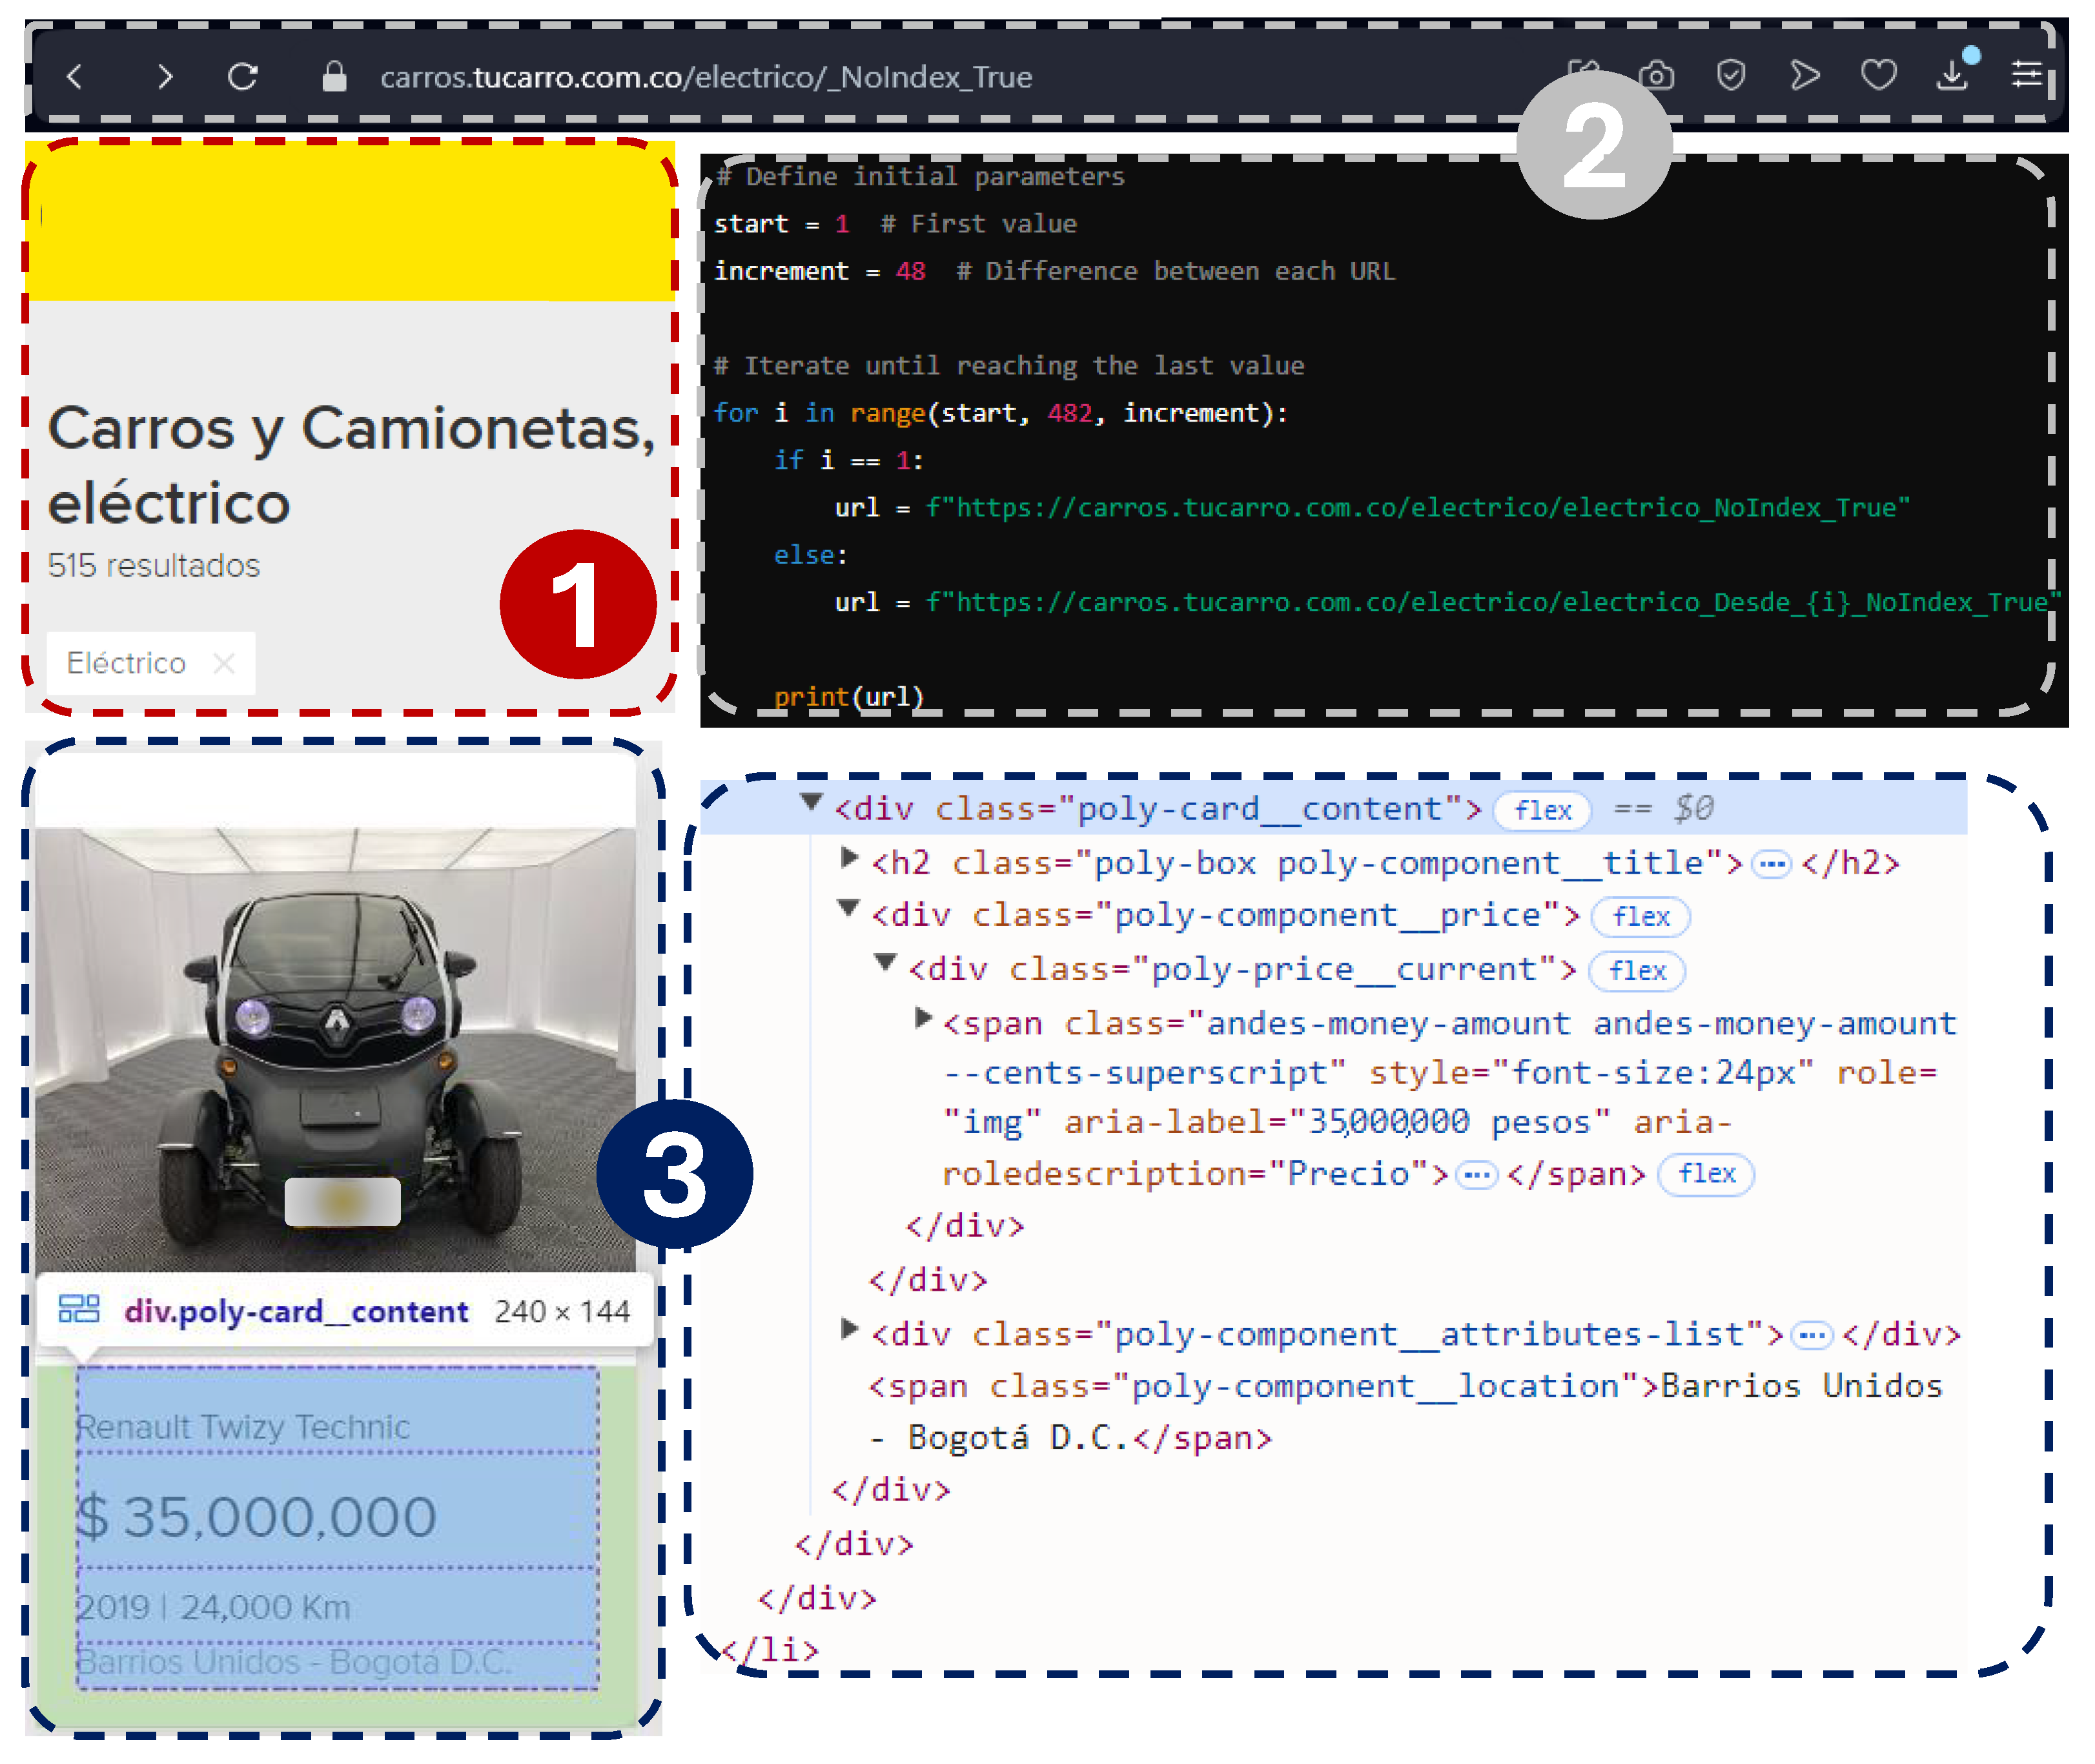
Task: Remove the Eléctrico filter with X
Action: pyautogui.click(x=224, y=663)
